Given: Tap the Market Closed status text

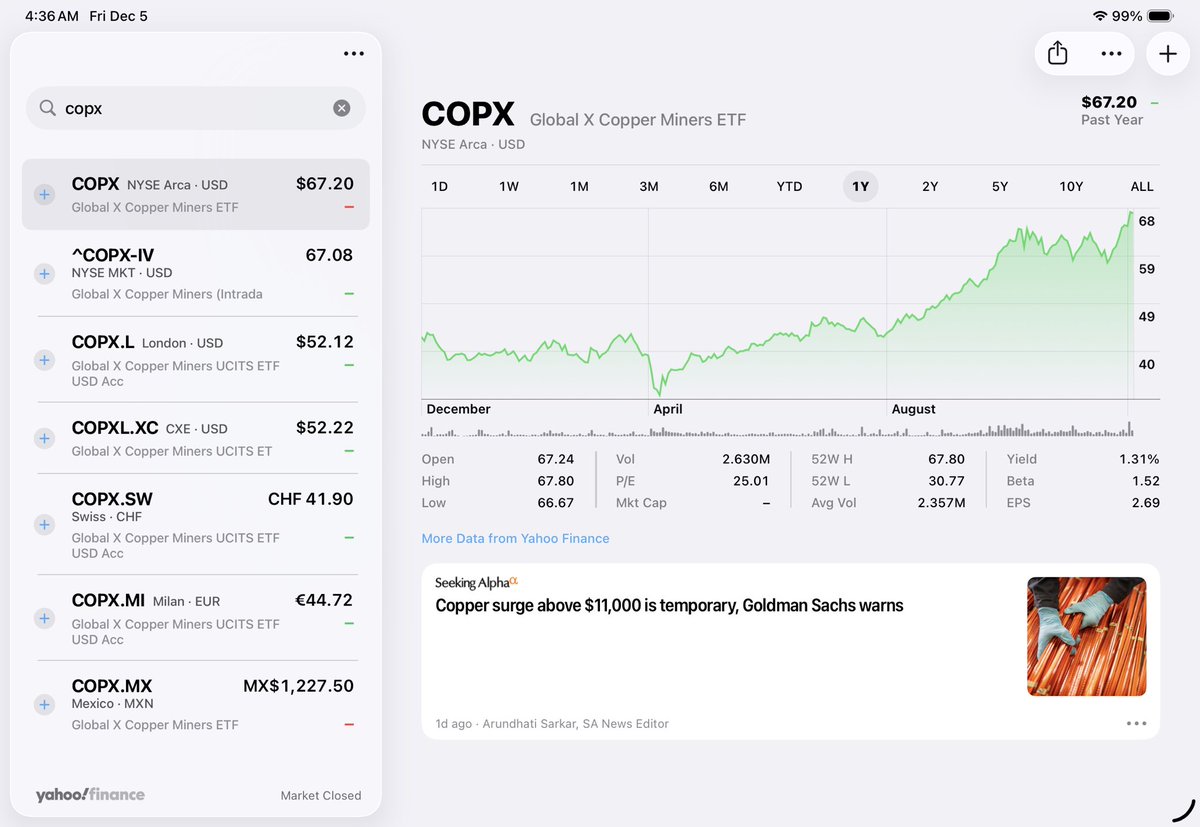Looking at the screenshot, I should [321, 796].
